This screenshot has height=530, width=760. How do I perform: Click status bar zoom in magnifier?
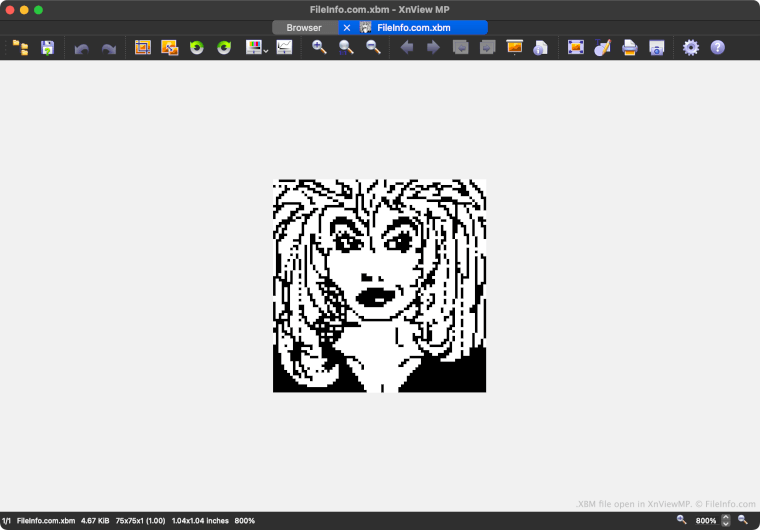pyautogui.click(x=743, y=520)
